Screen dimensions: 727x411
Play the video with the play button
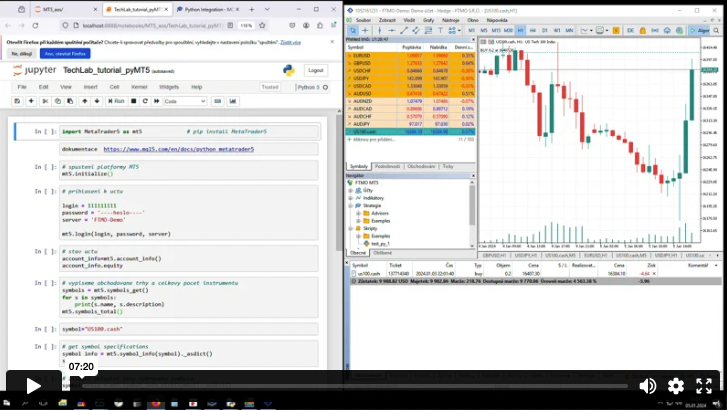pyautogui.click(x=33, y=385)
